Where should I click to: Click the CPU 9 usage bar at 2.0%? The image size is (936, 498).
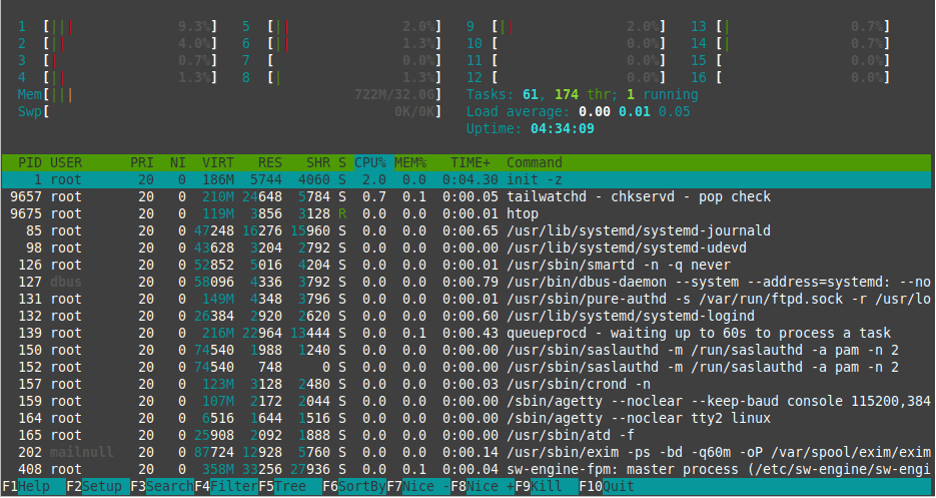pyautogui.click(x=579, y=27)
